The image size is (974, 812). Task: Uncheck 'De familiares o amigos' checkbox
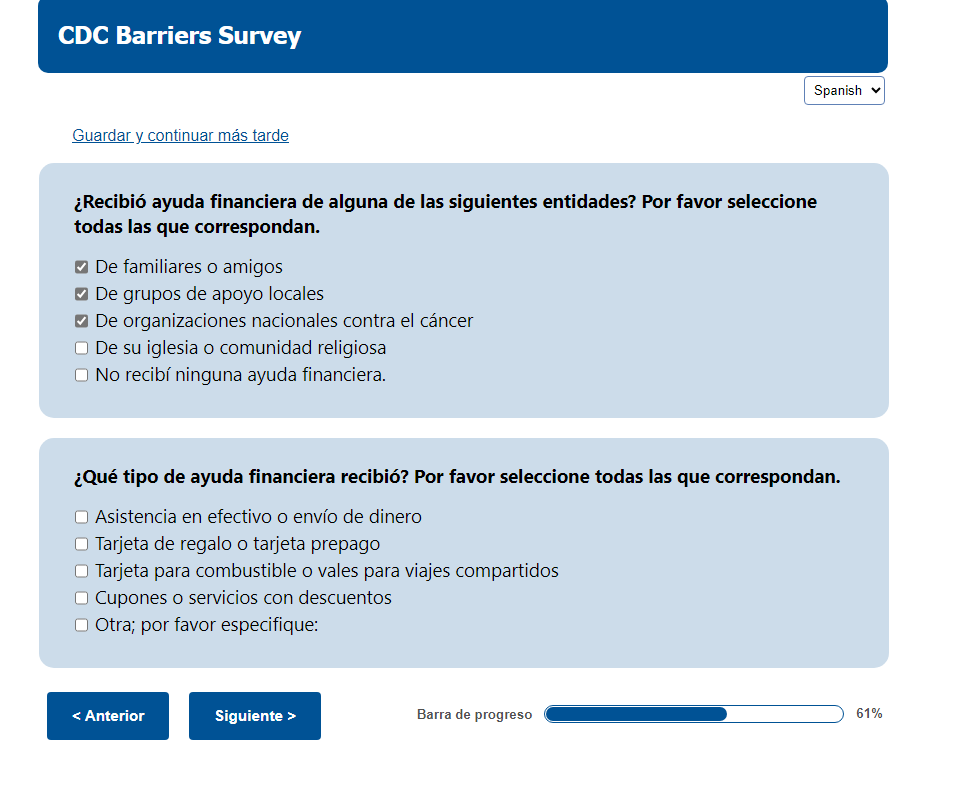[x=81, y=267]
